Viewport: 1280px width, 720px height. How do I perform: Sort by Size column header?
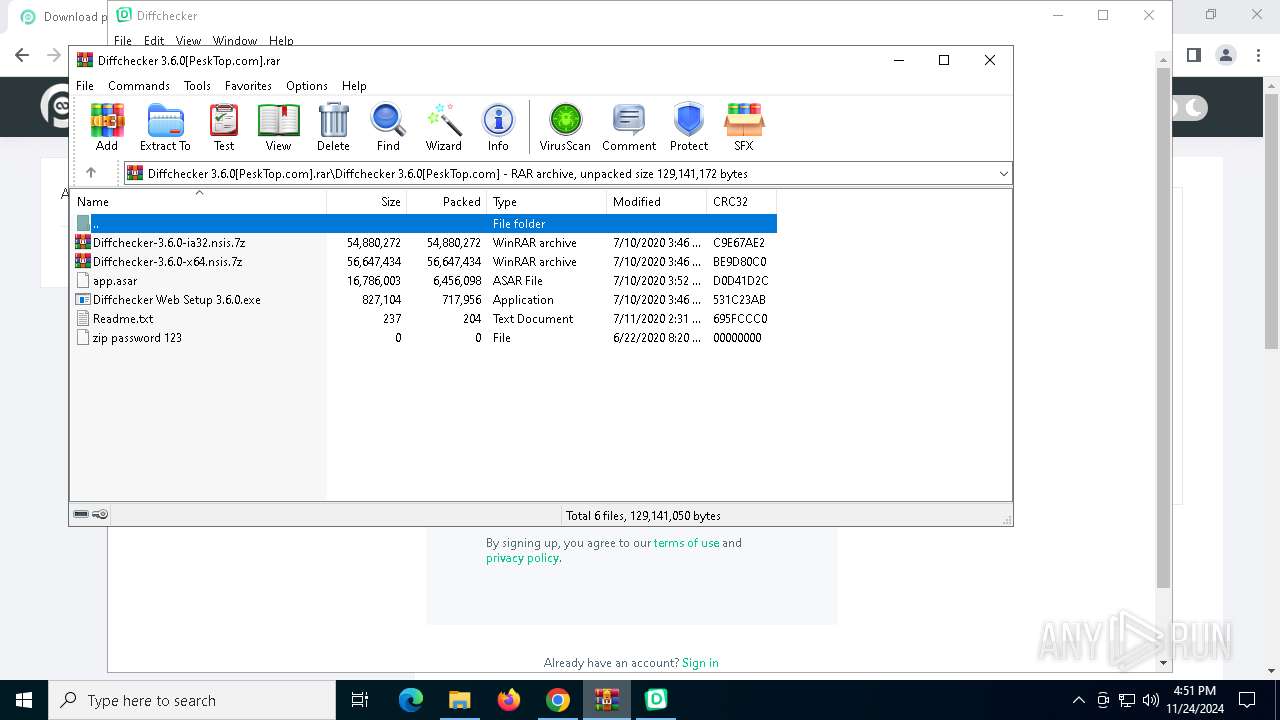[366, 201]
